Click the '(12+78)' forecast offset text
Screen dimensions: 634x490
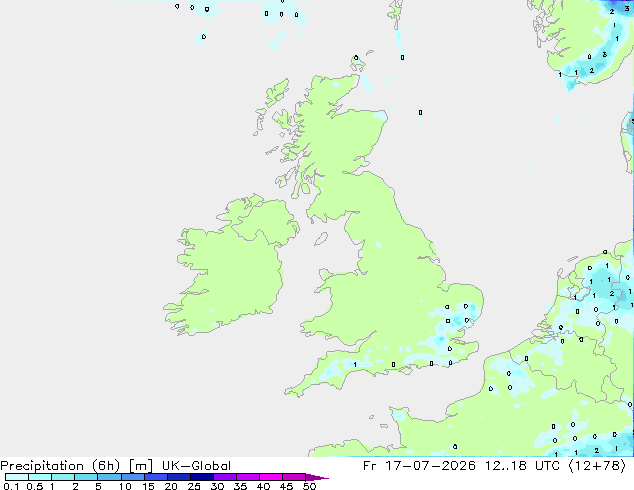tap(597, 466)
